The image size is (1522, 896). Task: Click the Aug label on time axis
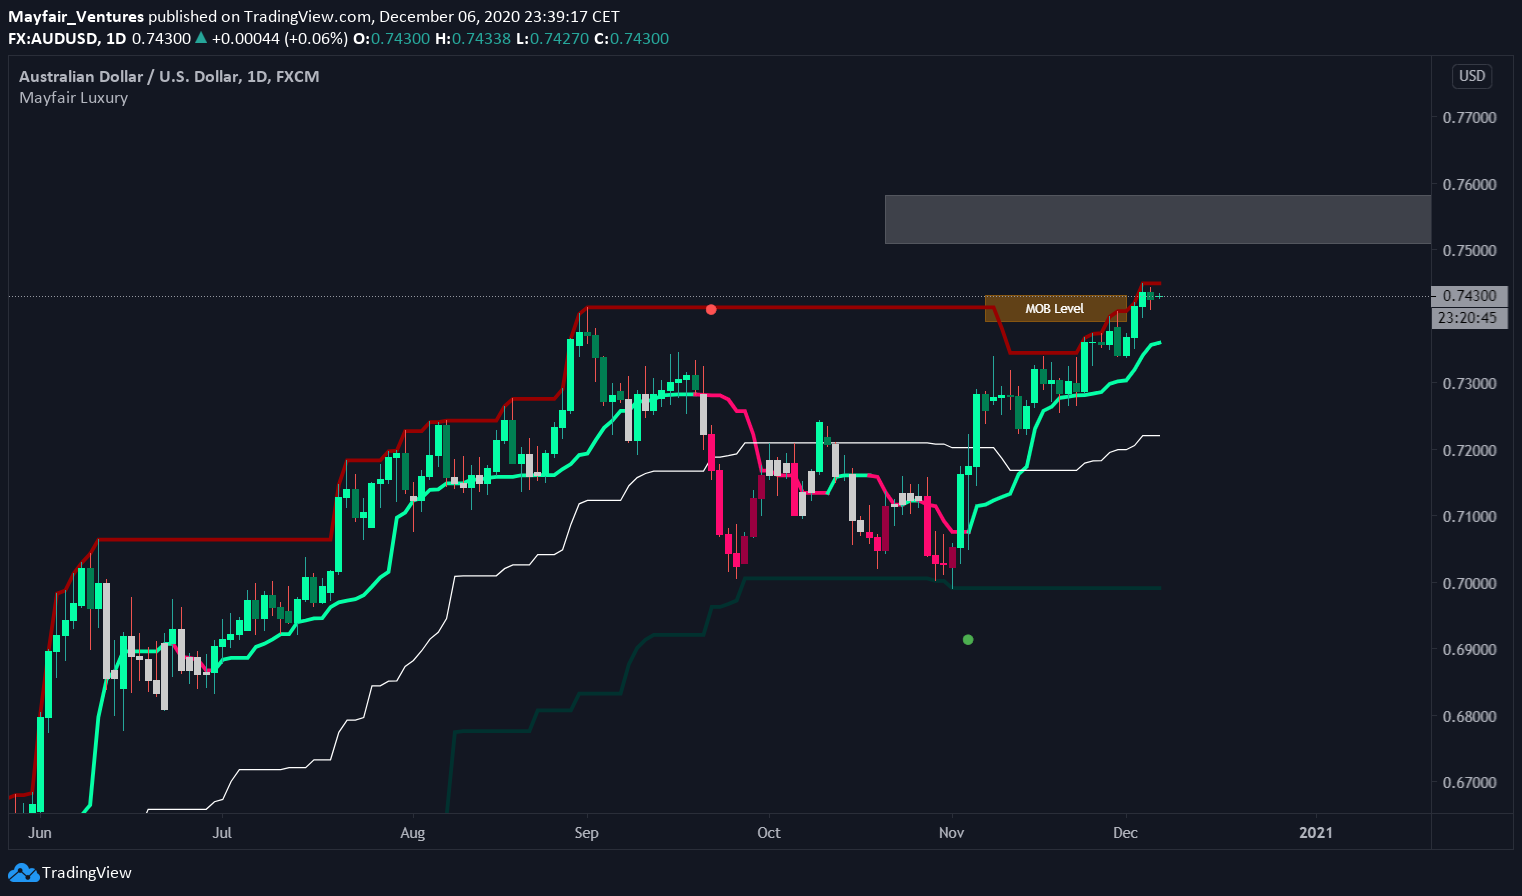[x=412, y=832]
